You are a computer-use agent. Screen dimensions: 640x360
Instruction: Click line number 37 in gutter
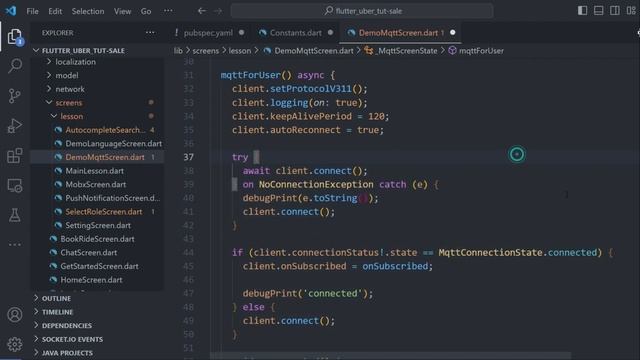pos(189,157)
